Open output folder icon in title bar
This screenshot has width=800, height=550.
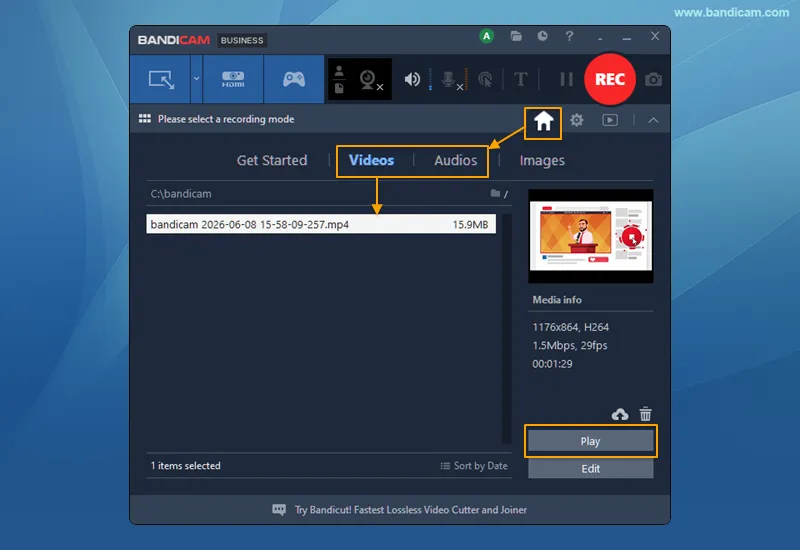pyautogui.click(x=516, y=36)
